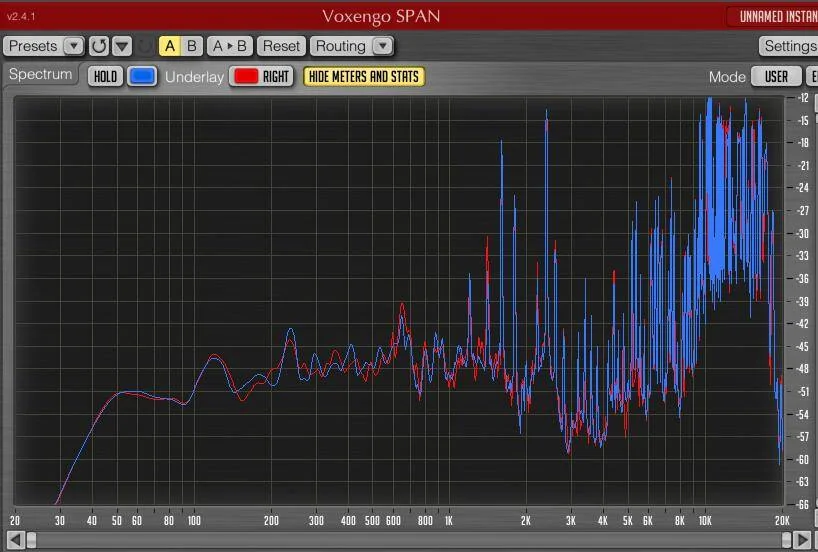Open the Settings panel
Screen dimensions: 818x552
(789, 46)
